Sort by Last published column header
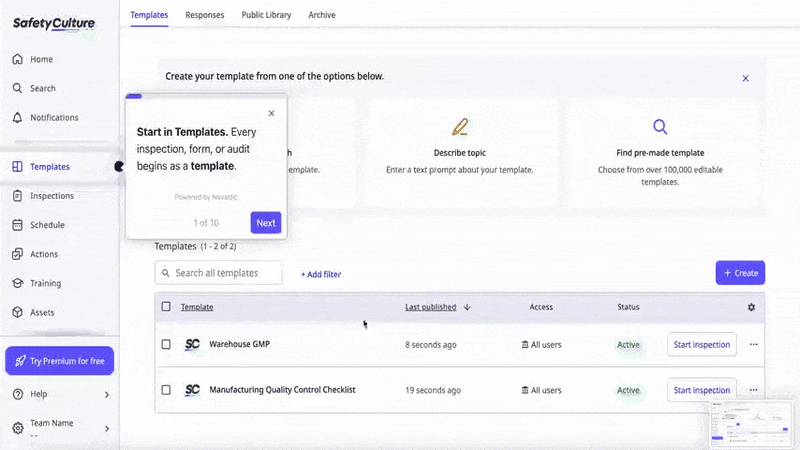 click(x=431, y=307)
